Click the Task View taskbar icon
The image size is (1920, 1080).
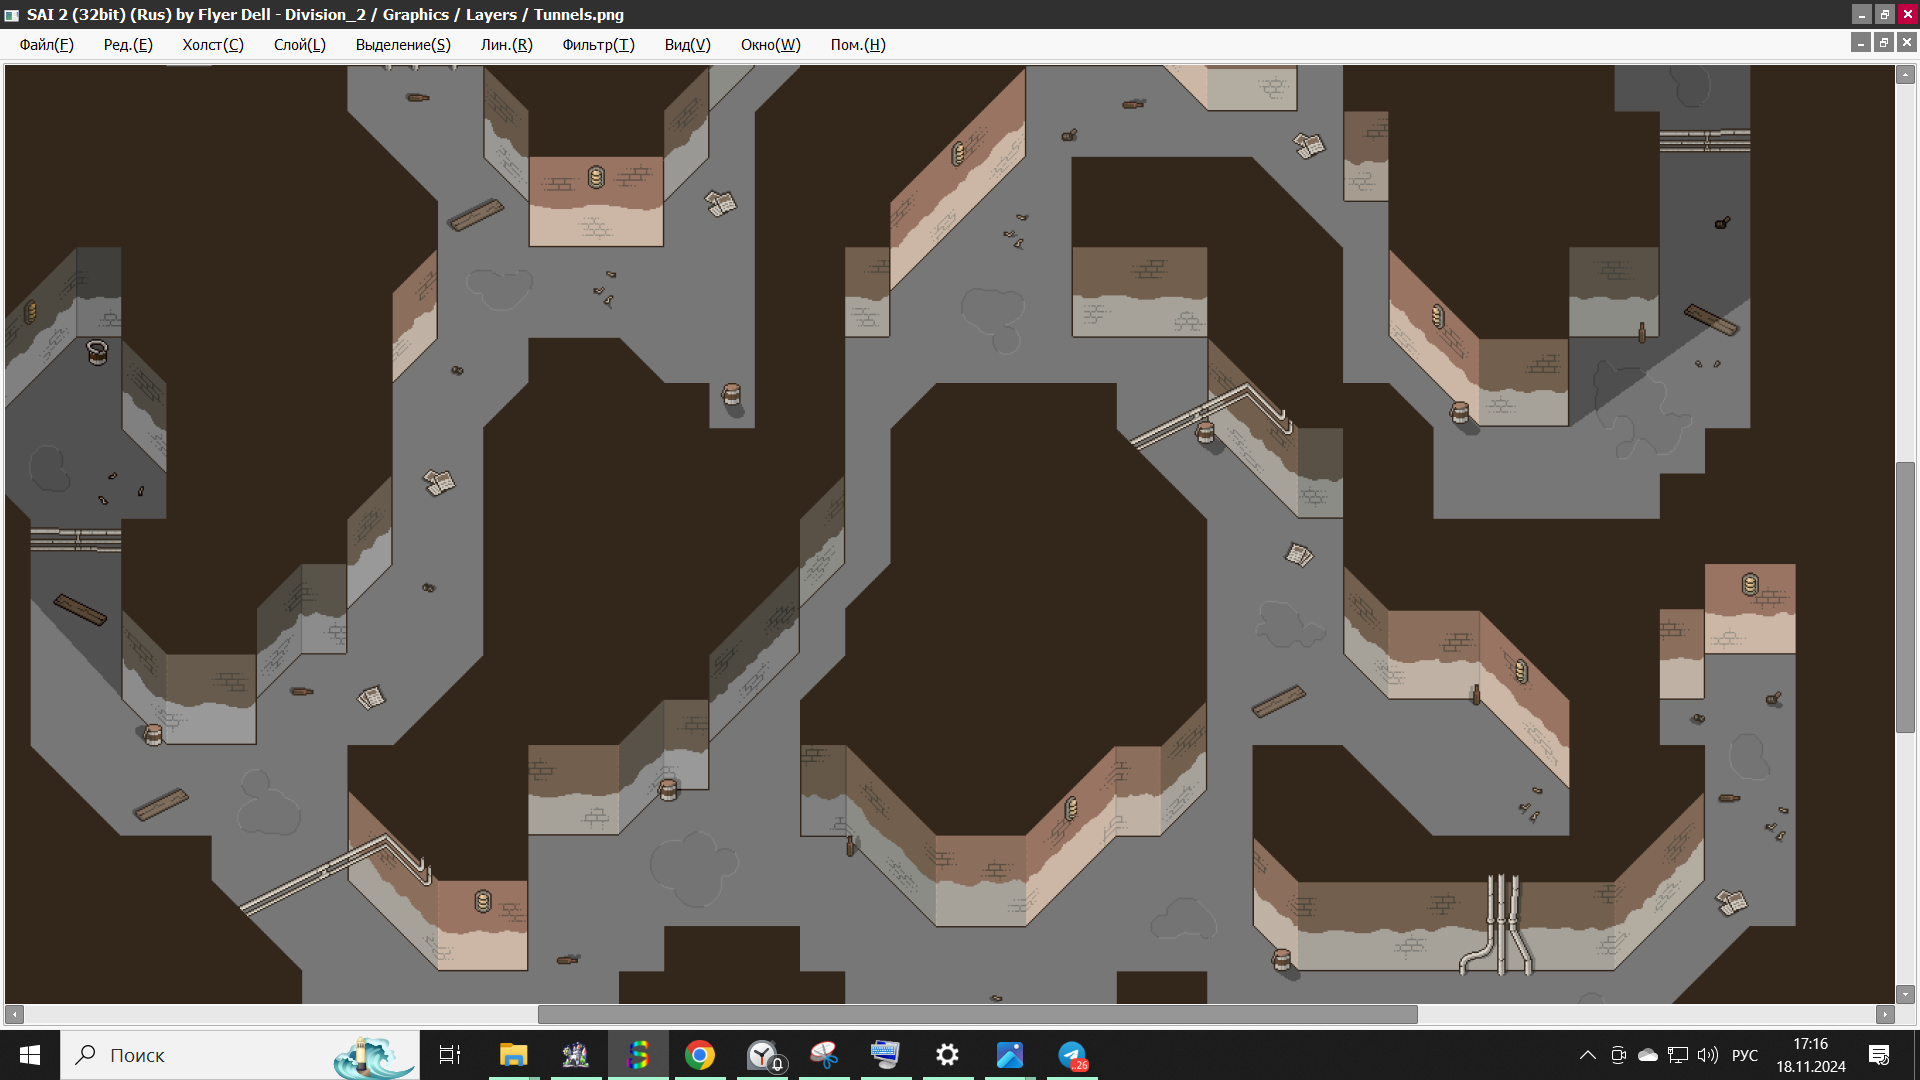[x=450, y=1055]
